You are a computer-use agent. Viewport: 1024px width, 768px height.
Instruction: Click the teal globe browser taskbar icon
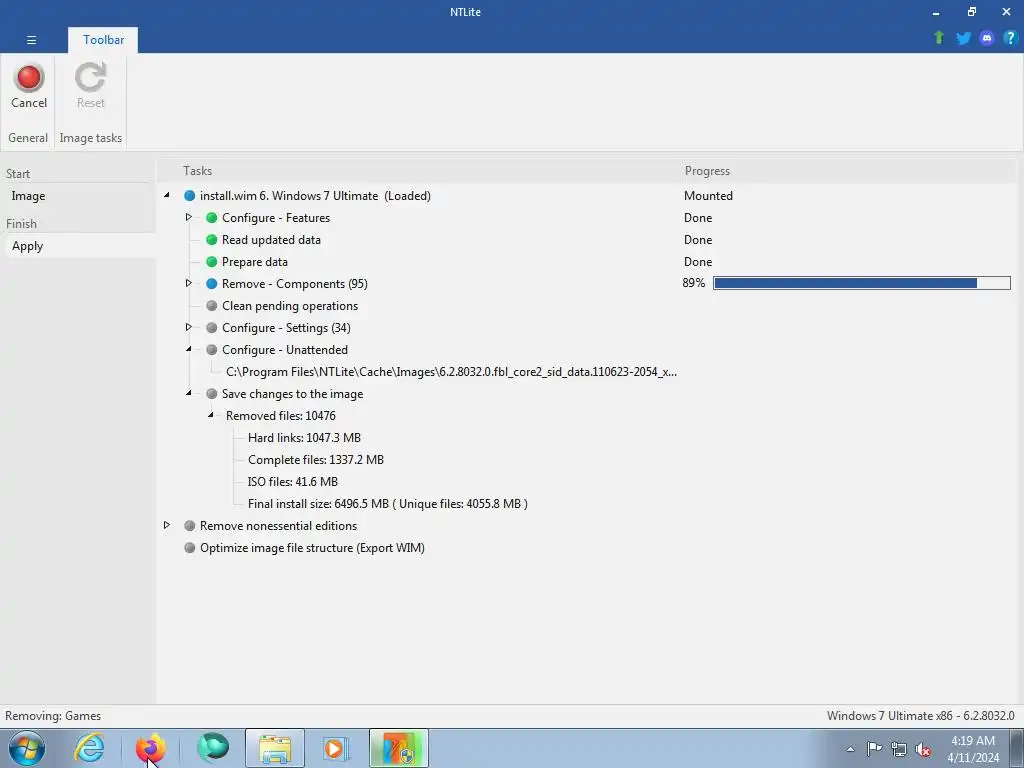tap(213, 748)
